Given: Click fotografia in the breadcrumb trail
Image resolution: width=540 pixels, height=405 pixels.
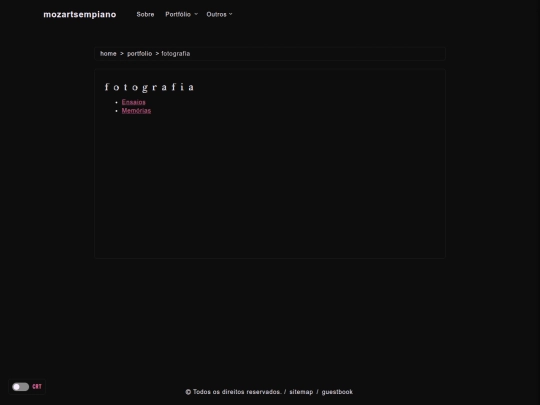Looking at the screenshot, I should tap(176, 54).
